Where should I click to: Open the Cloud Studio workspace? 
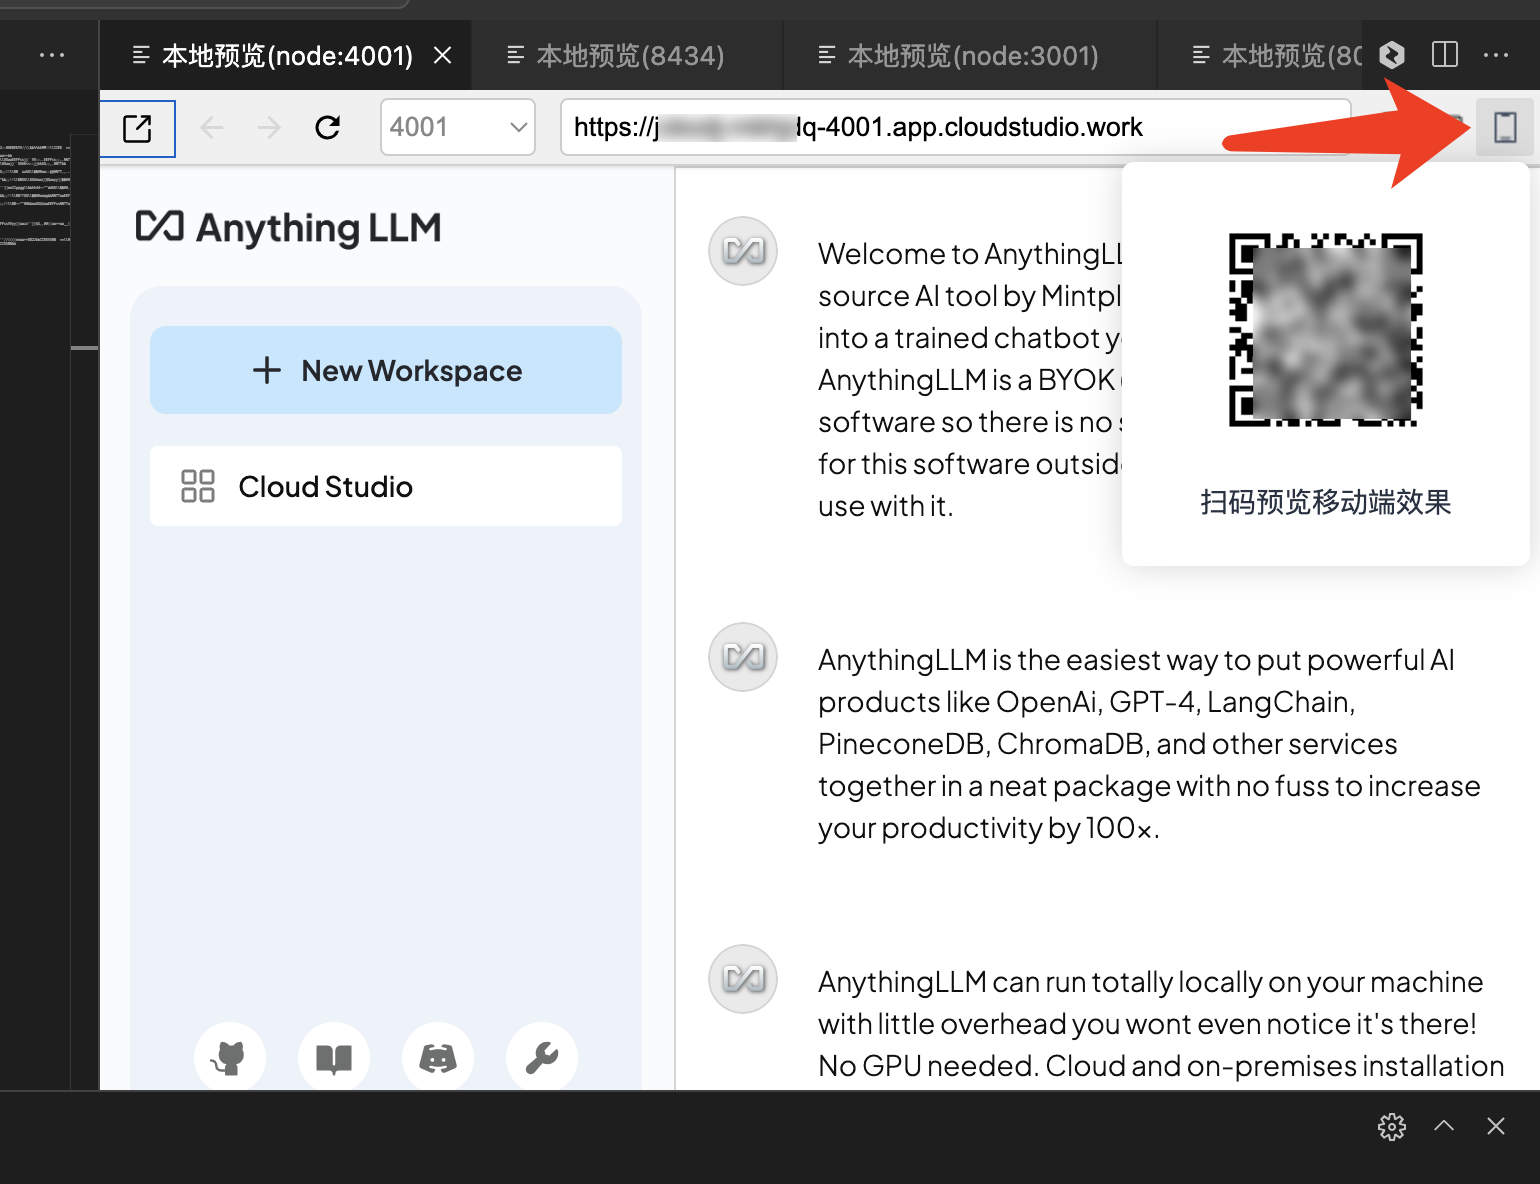click(x=386, y=486)
